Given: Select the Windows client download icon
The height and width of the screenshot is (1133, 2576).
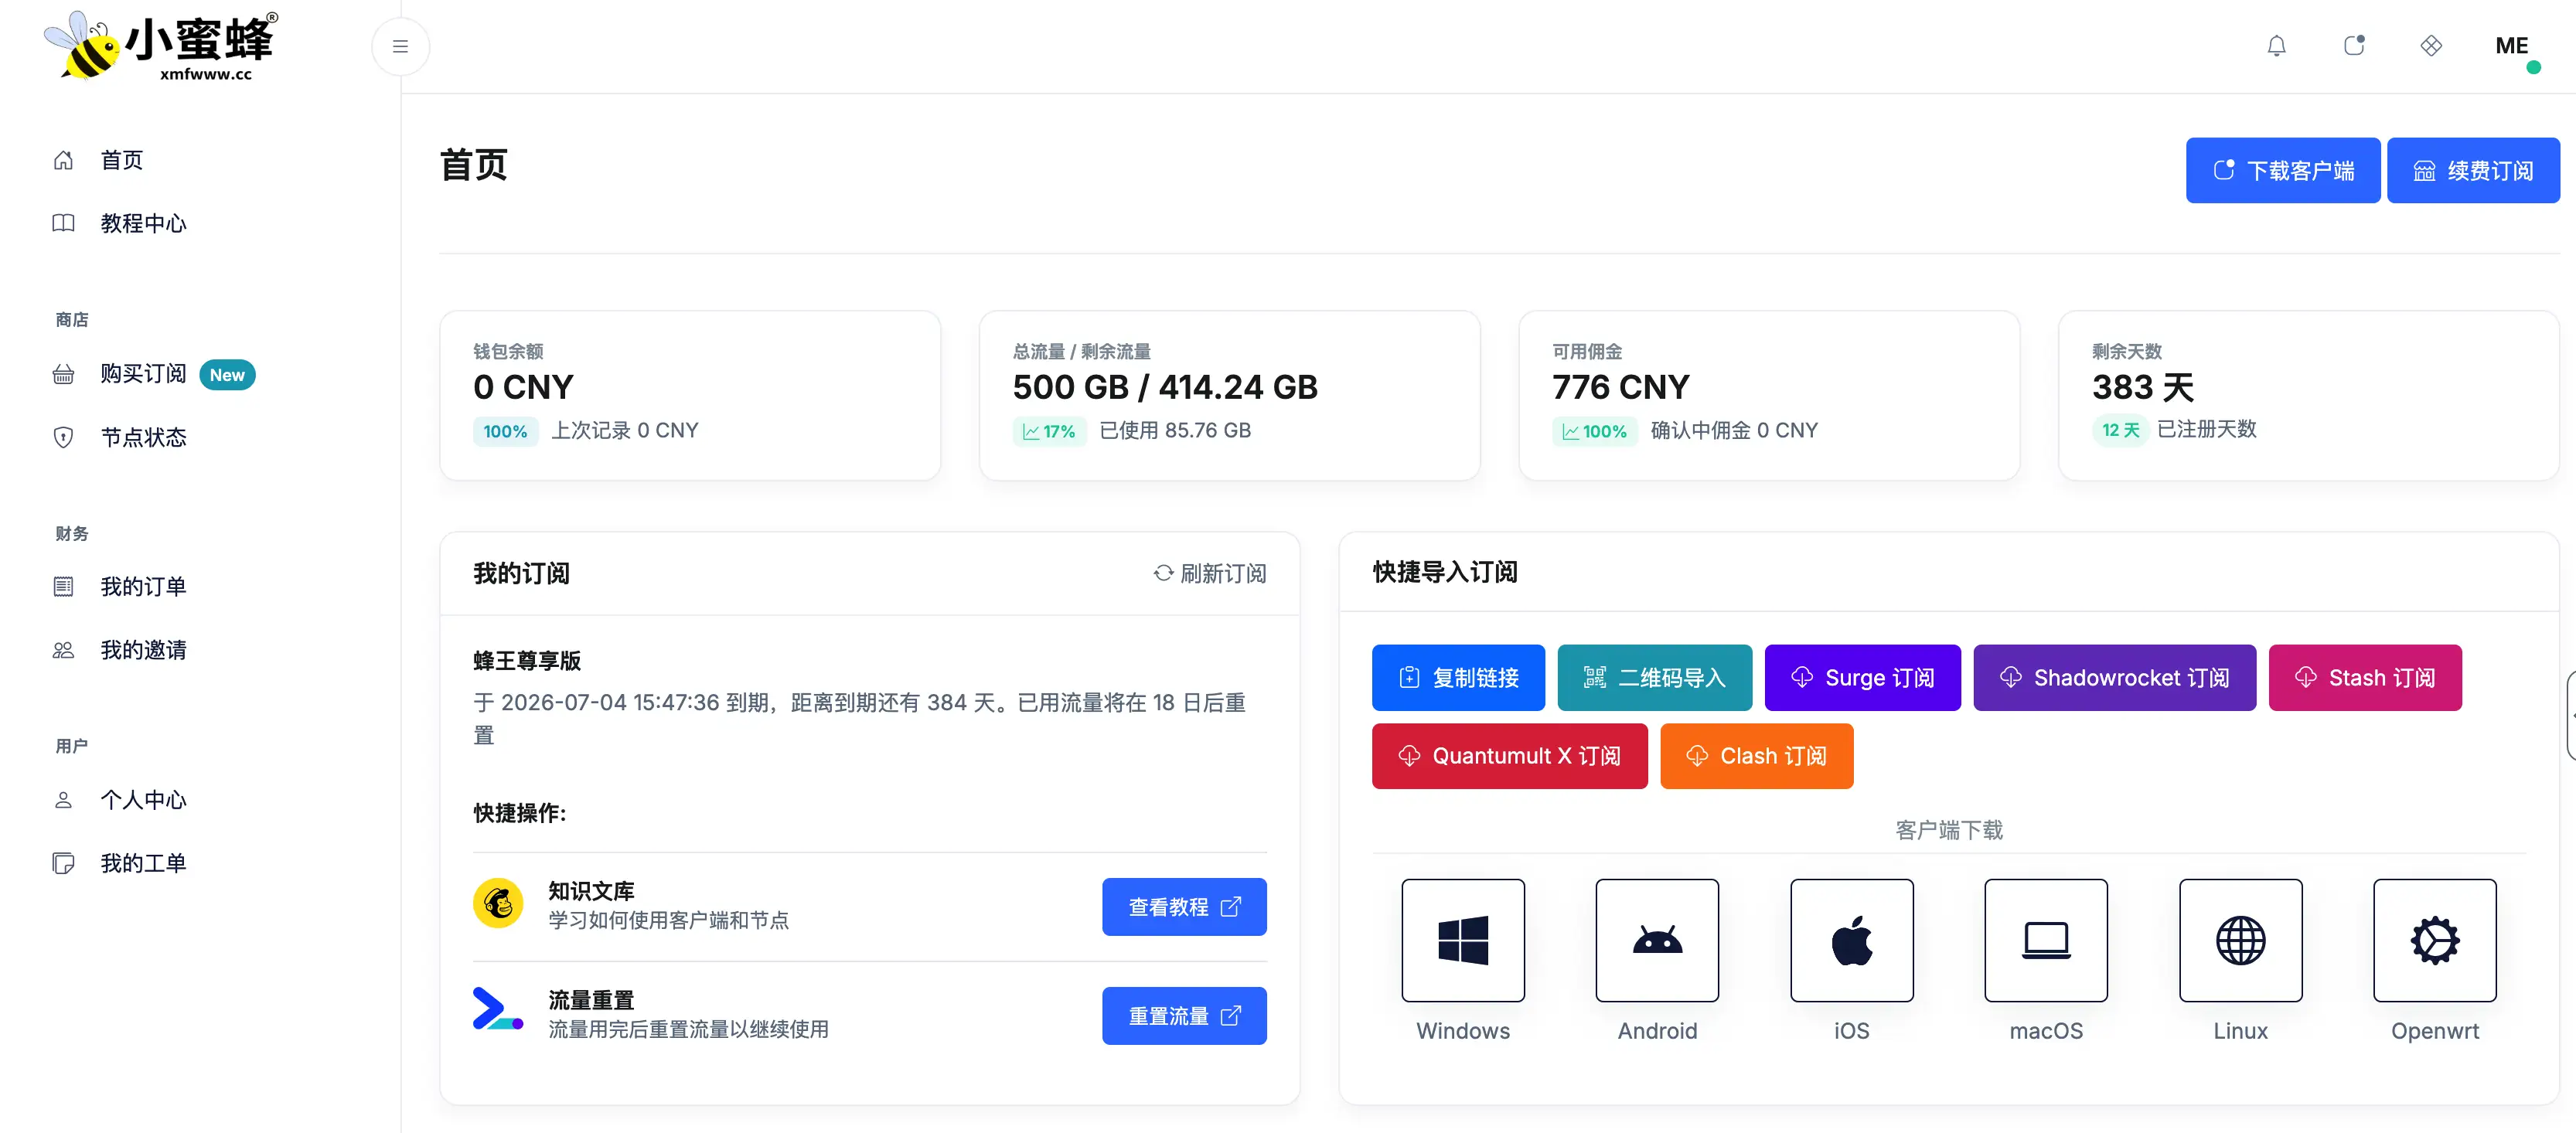Looking at the screenshot, I should (1462, 940).
